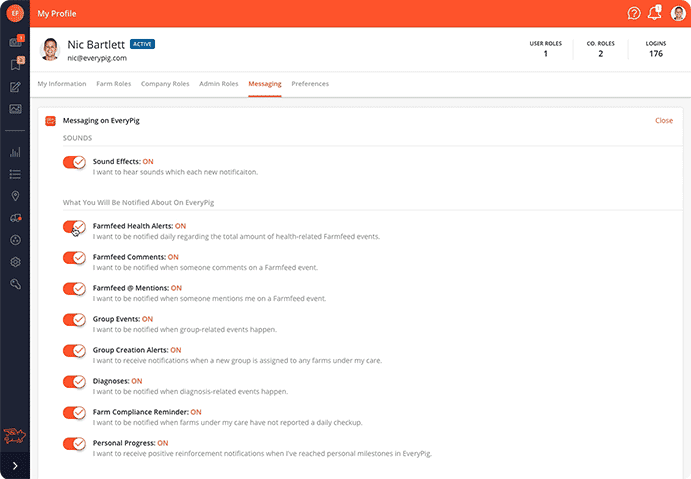
Task: Switch to Admin Roles tab
Action: 219,84
